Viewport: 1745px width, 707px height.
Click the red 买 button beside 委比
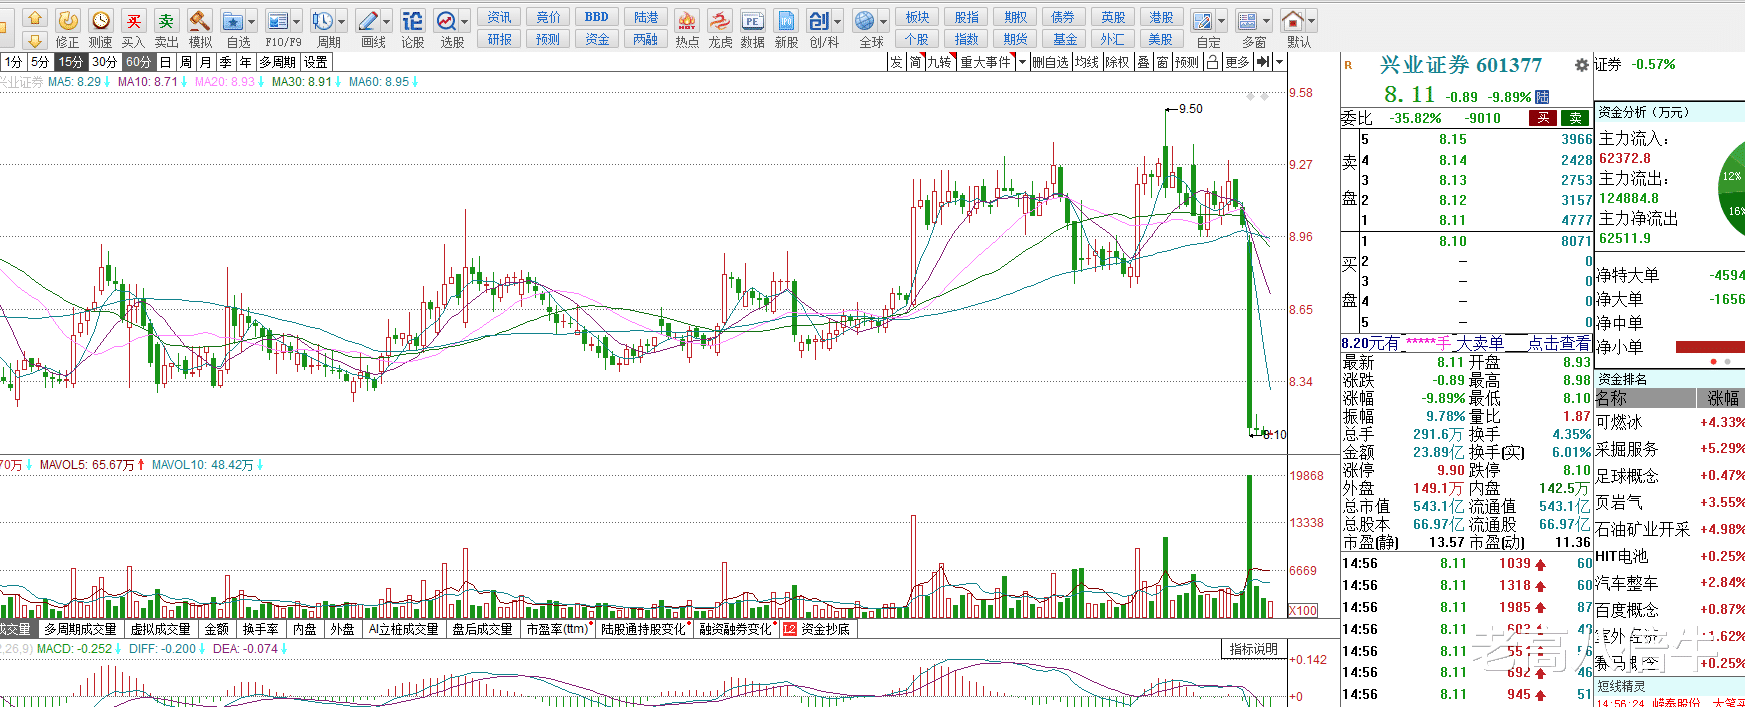[x=1543, y=118]
